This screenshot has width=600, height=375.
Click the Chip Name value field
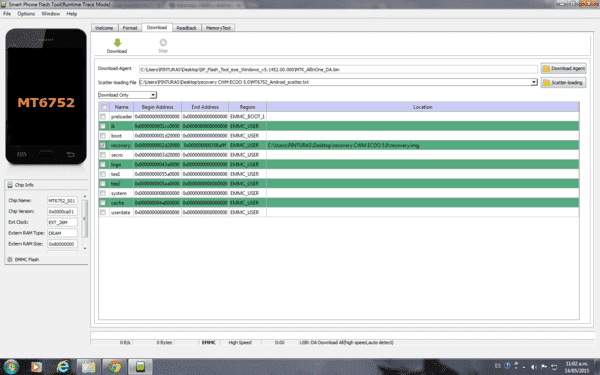62,201
